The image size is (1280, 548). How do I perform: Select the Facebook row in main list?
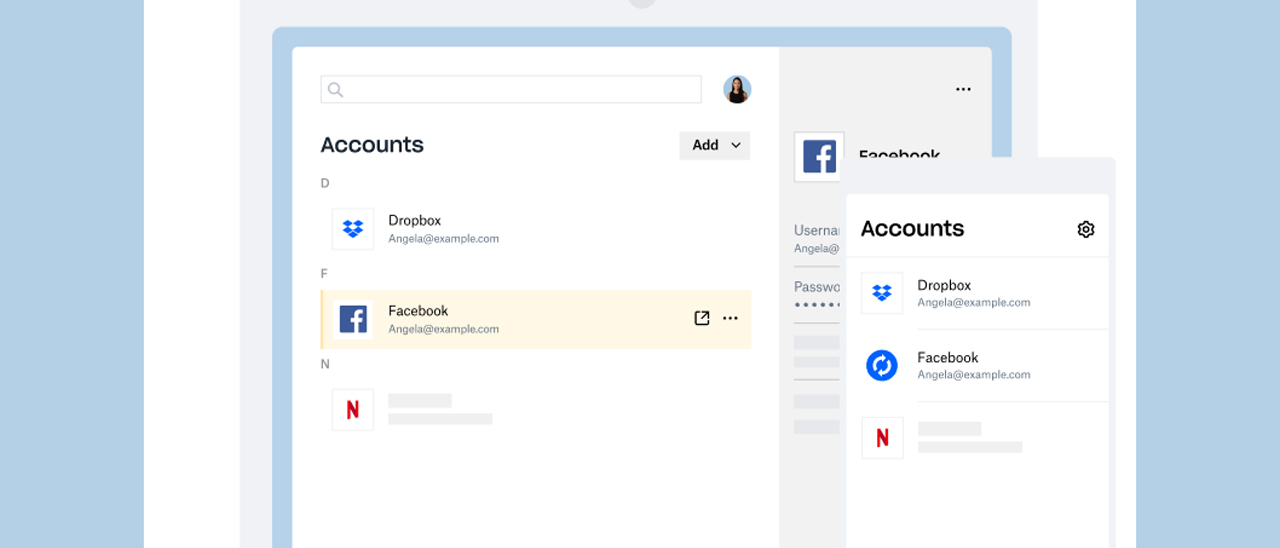coord(535,319)
